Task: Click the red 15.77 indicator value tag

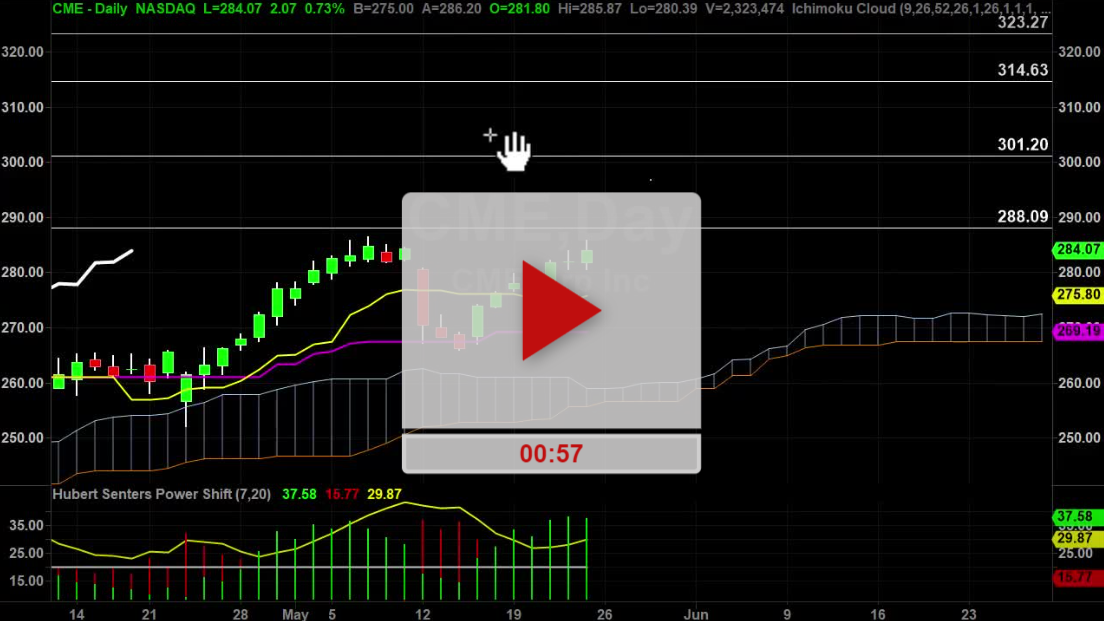Action: click(1077, 577)
